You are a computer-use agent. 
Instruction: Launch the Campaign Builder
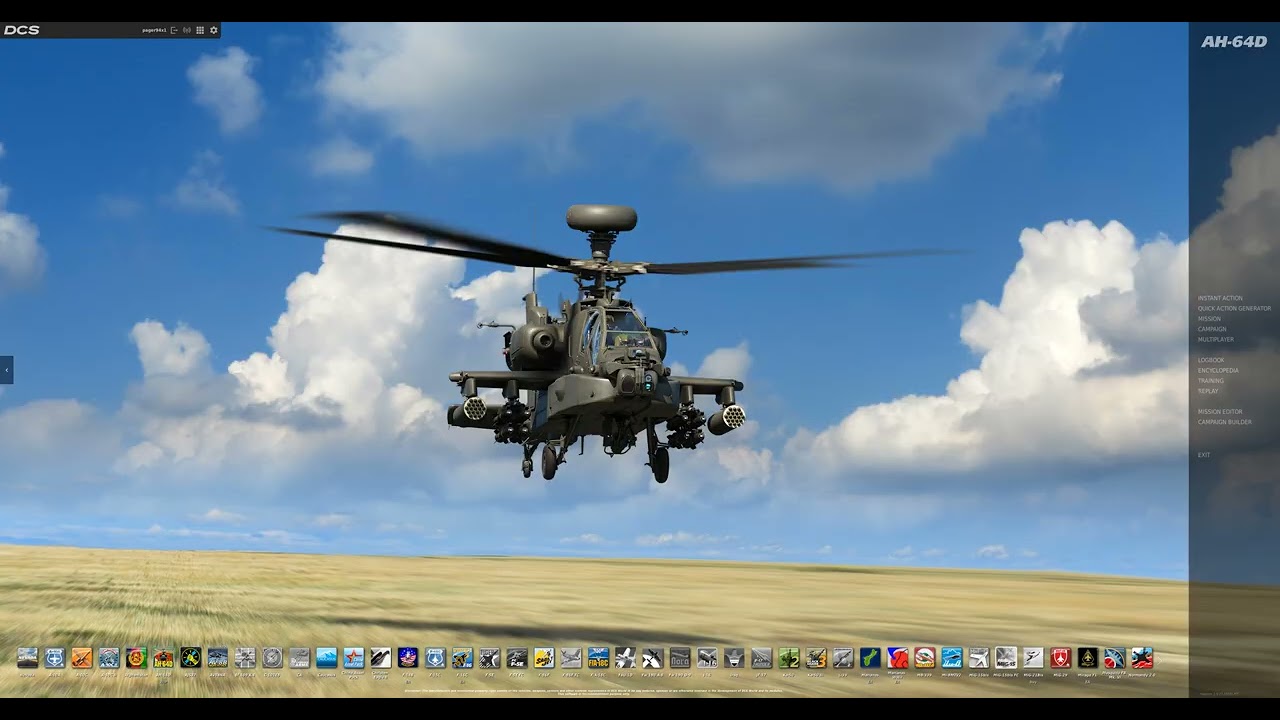click(1225, 422)
